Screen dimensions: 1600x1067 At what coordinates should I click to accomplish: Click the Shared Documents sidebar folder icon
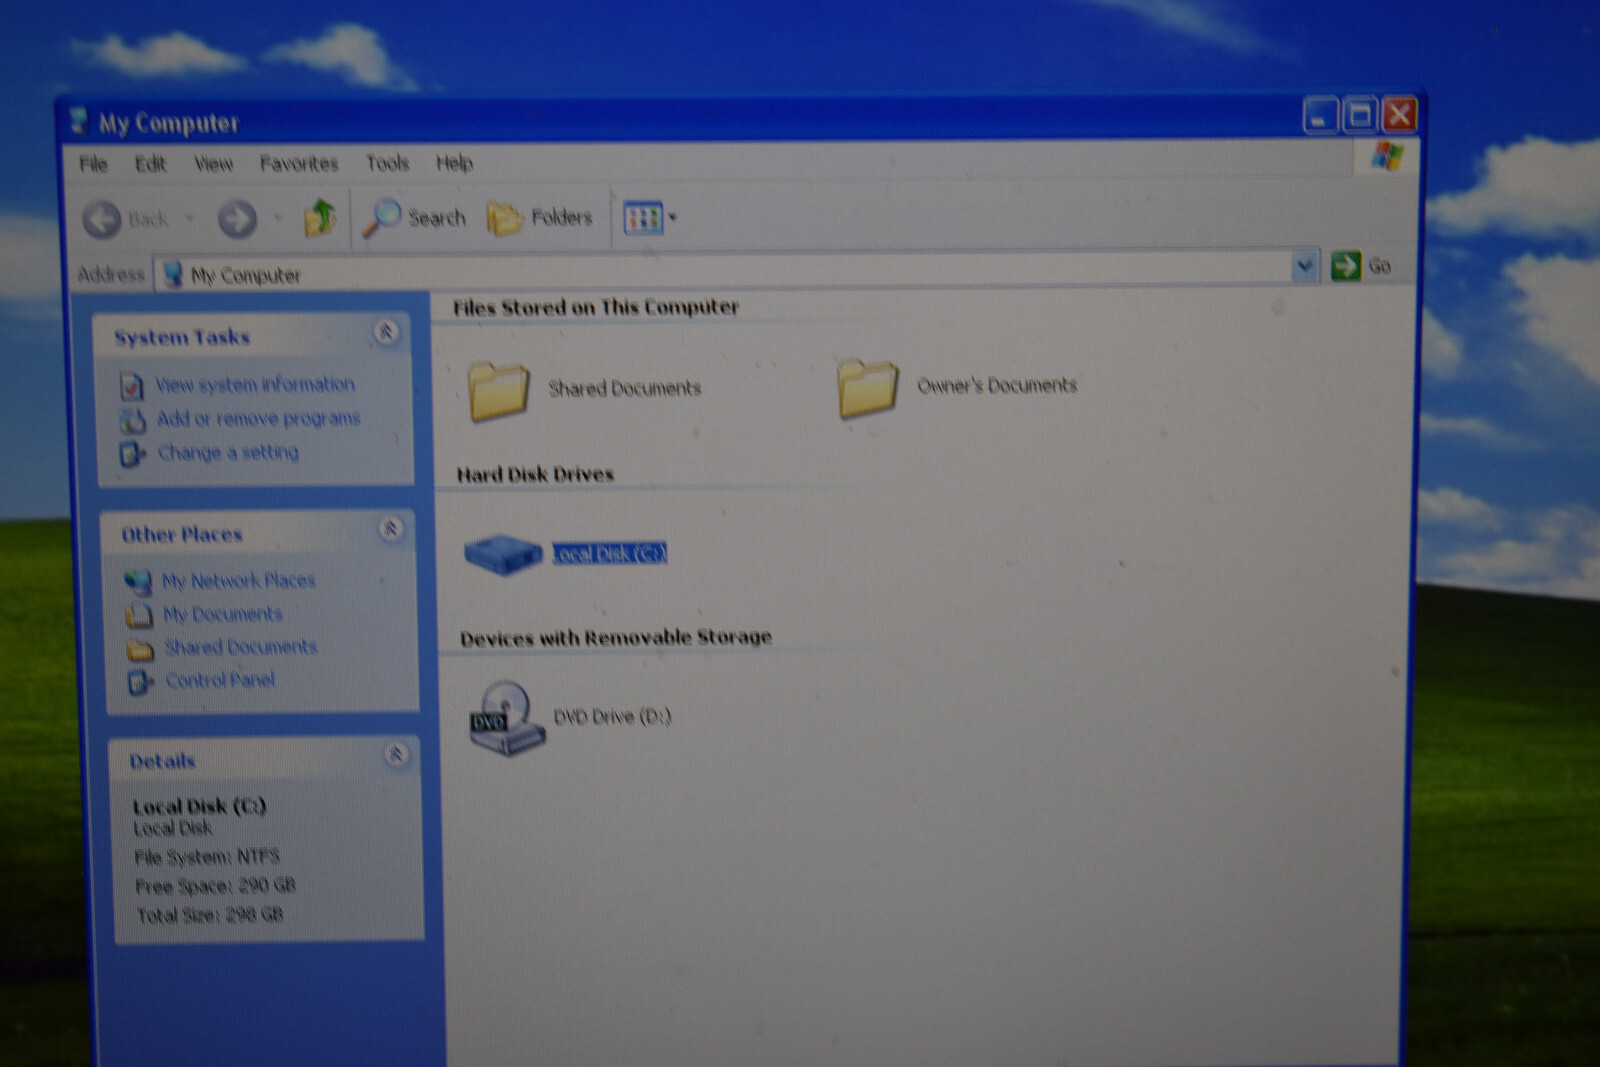point(140,650)
